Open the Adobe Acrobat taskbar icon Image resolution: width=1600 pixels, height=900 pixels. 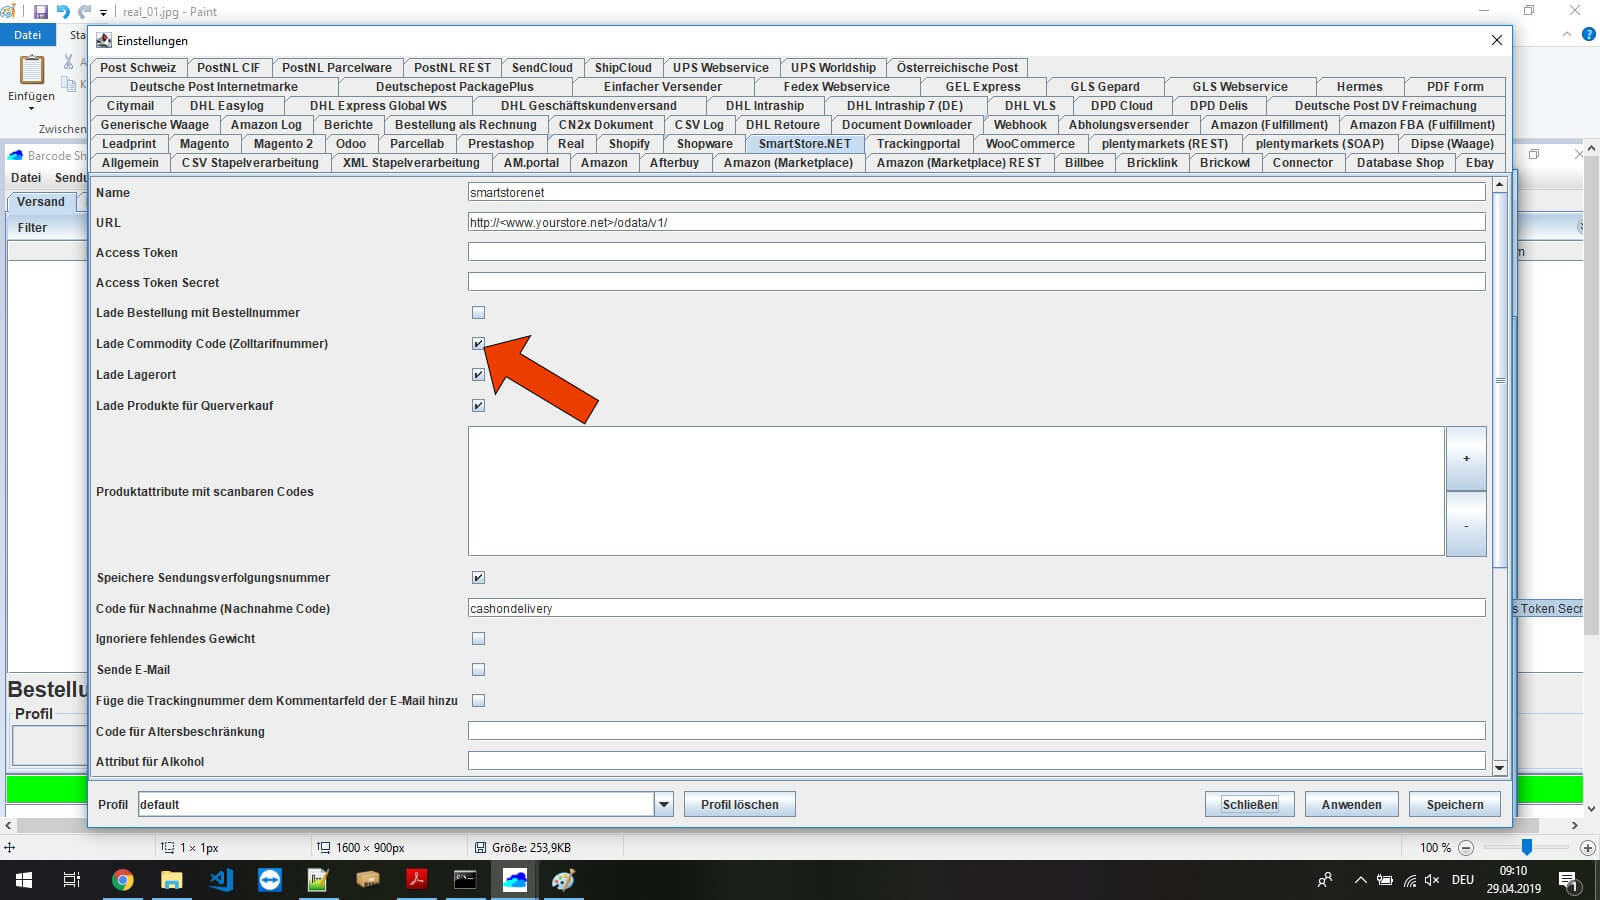point(416,880)
